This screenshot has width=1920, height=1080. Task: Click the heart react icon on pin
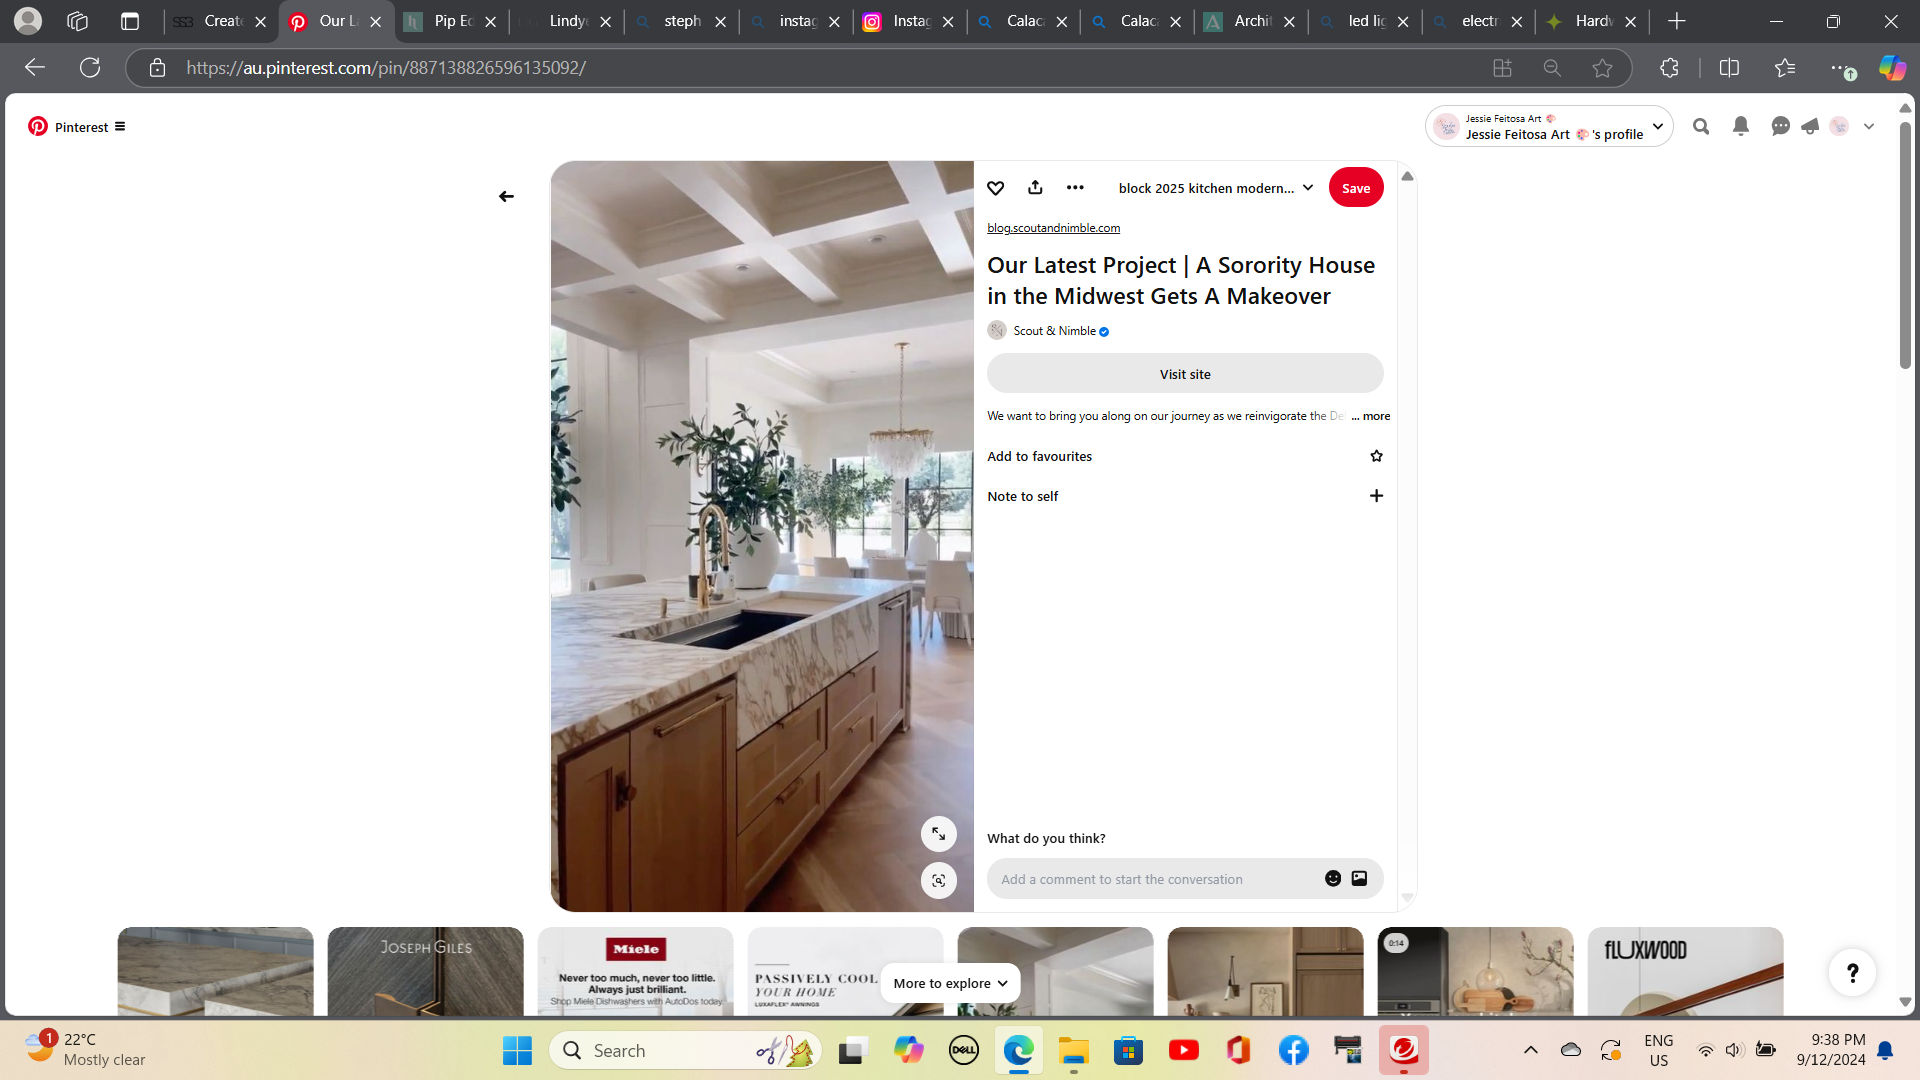point(995,188)
